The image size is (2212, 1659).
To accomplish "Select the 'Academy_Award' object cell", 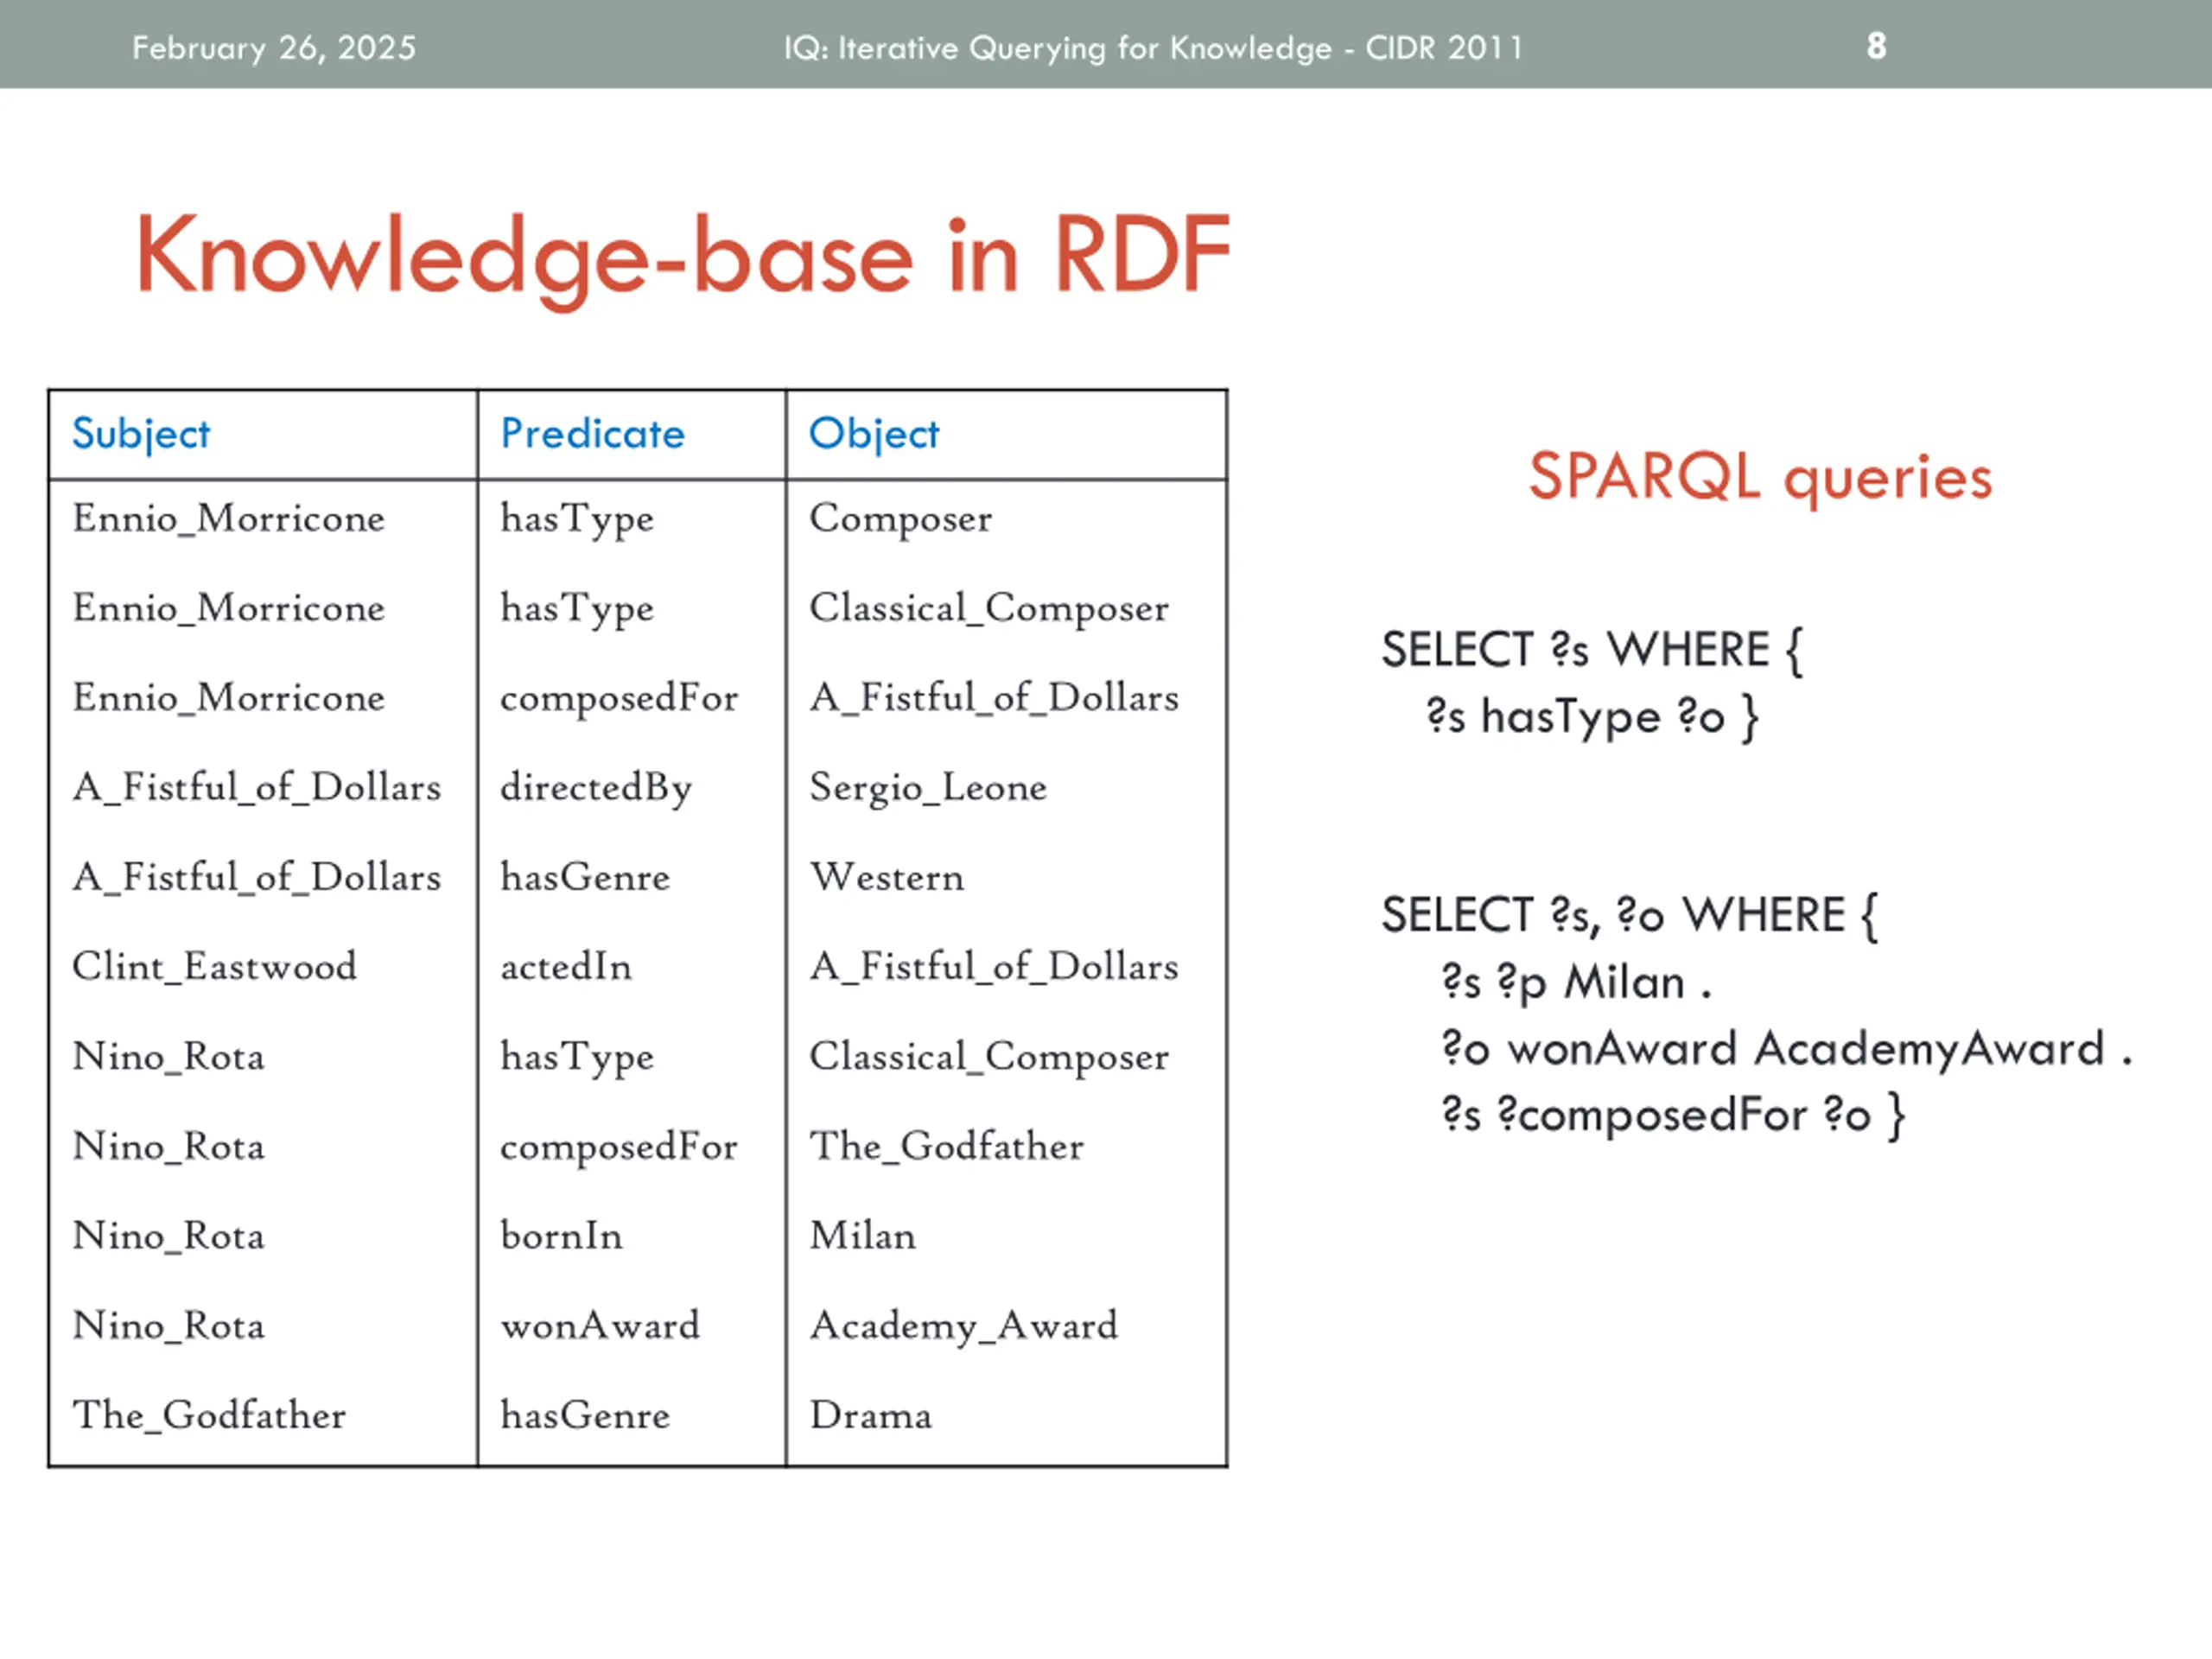I will 963,1326.
